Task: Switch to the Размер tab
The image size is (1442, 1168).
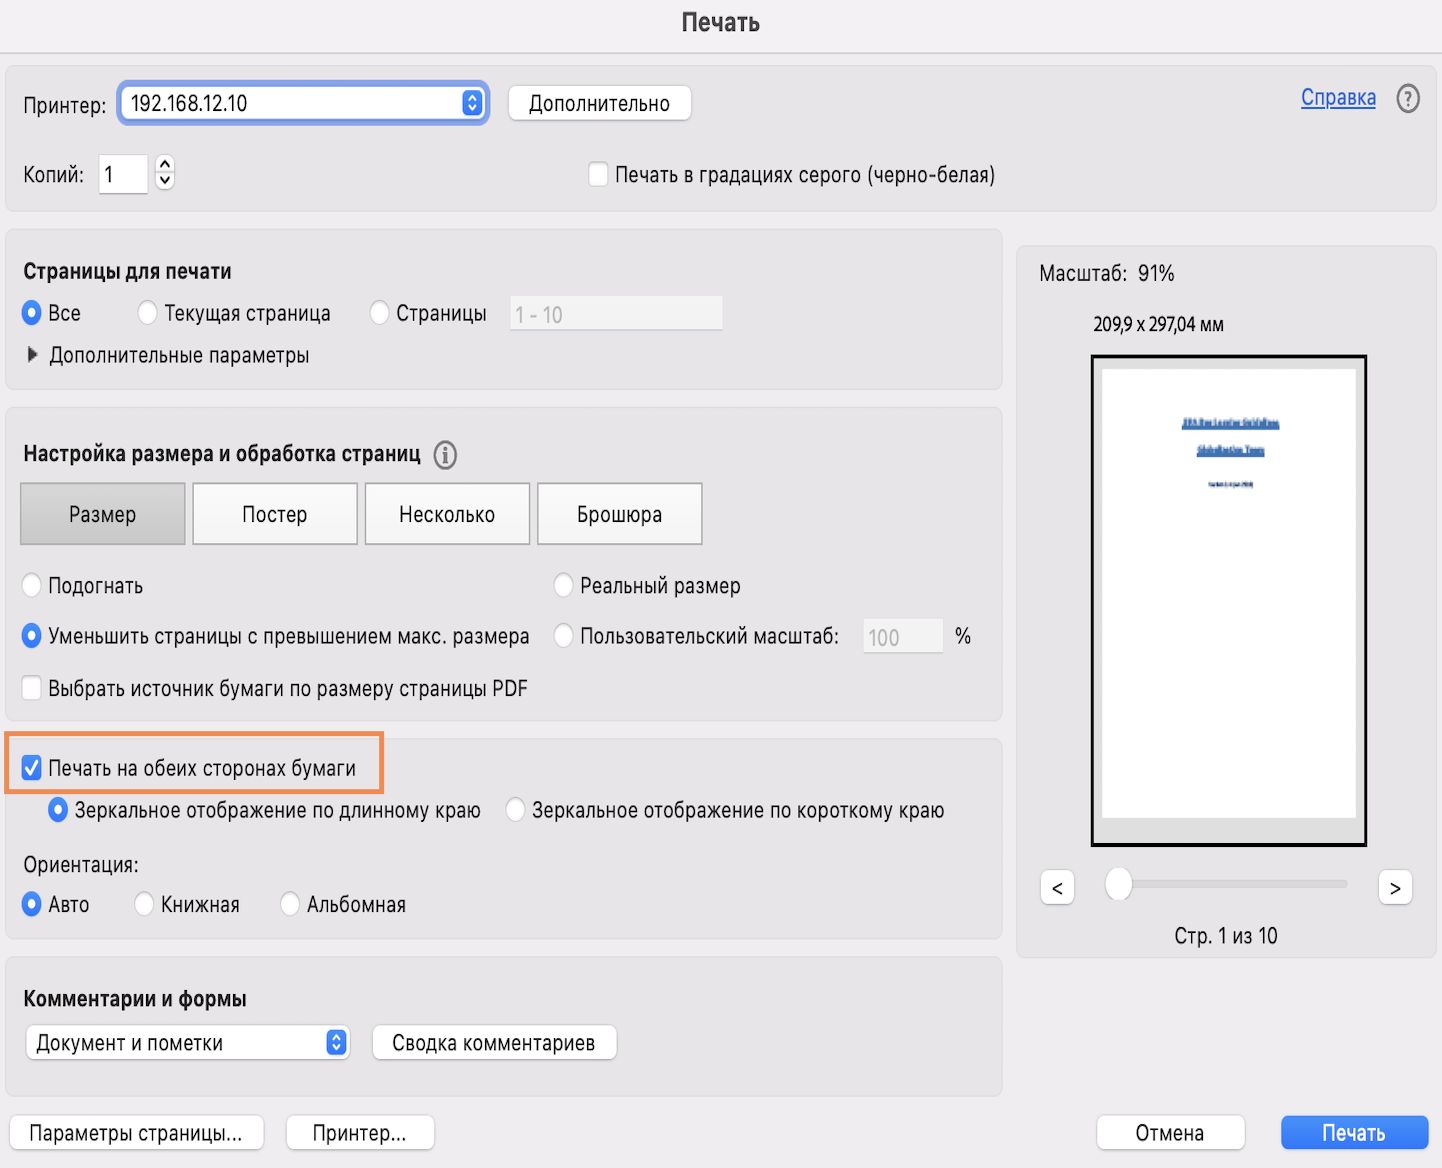Action: pyautogui.click(x=103, y=514)
